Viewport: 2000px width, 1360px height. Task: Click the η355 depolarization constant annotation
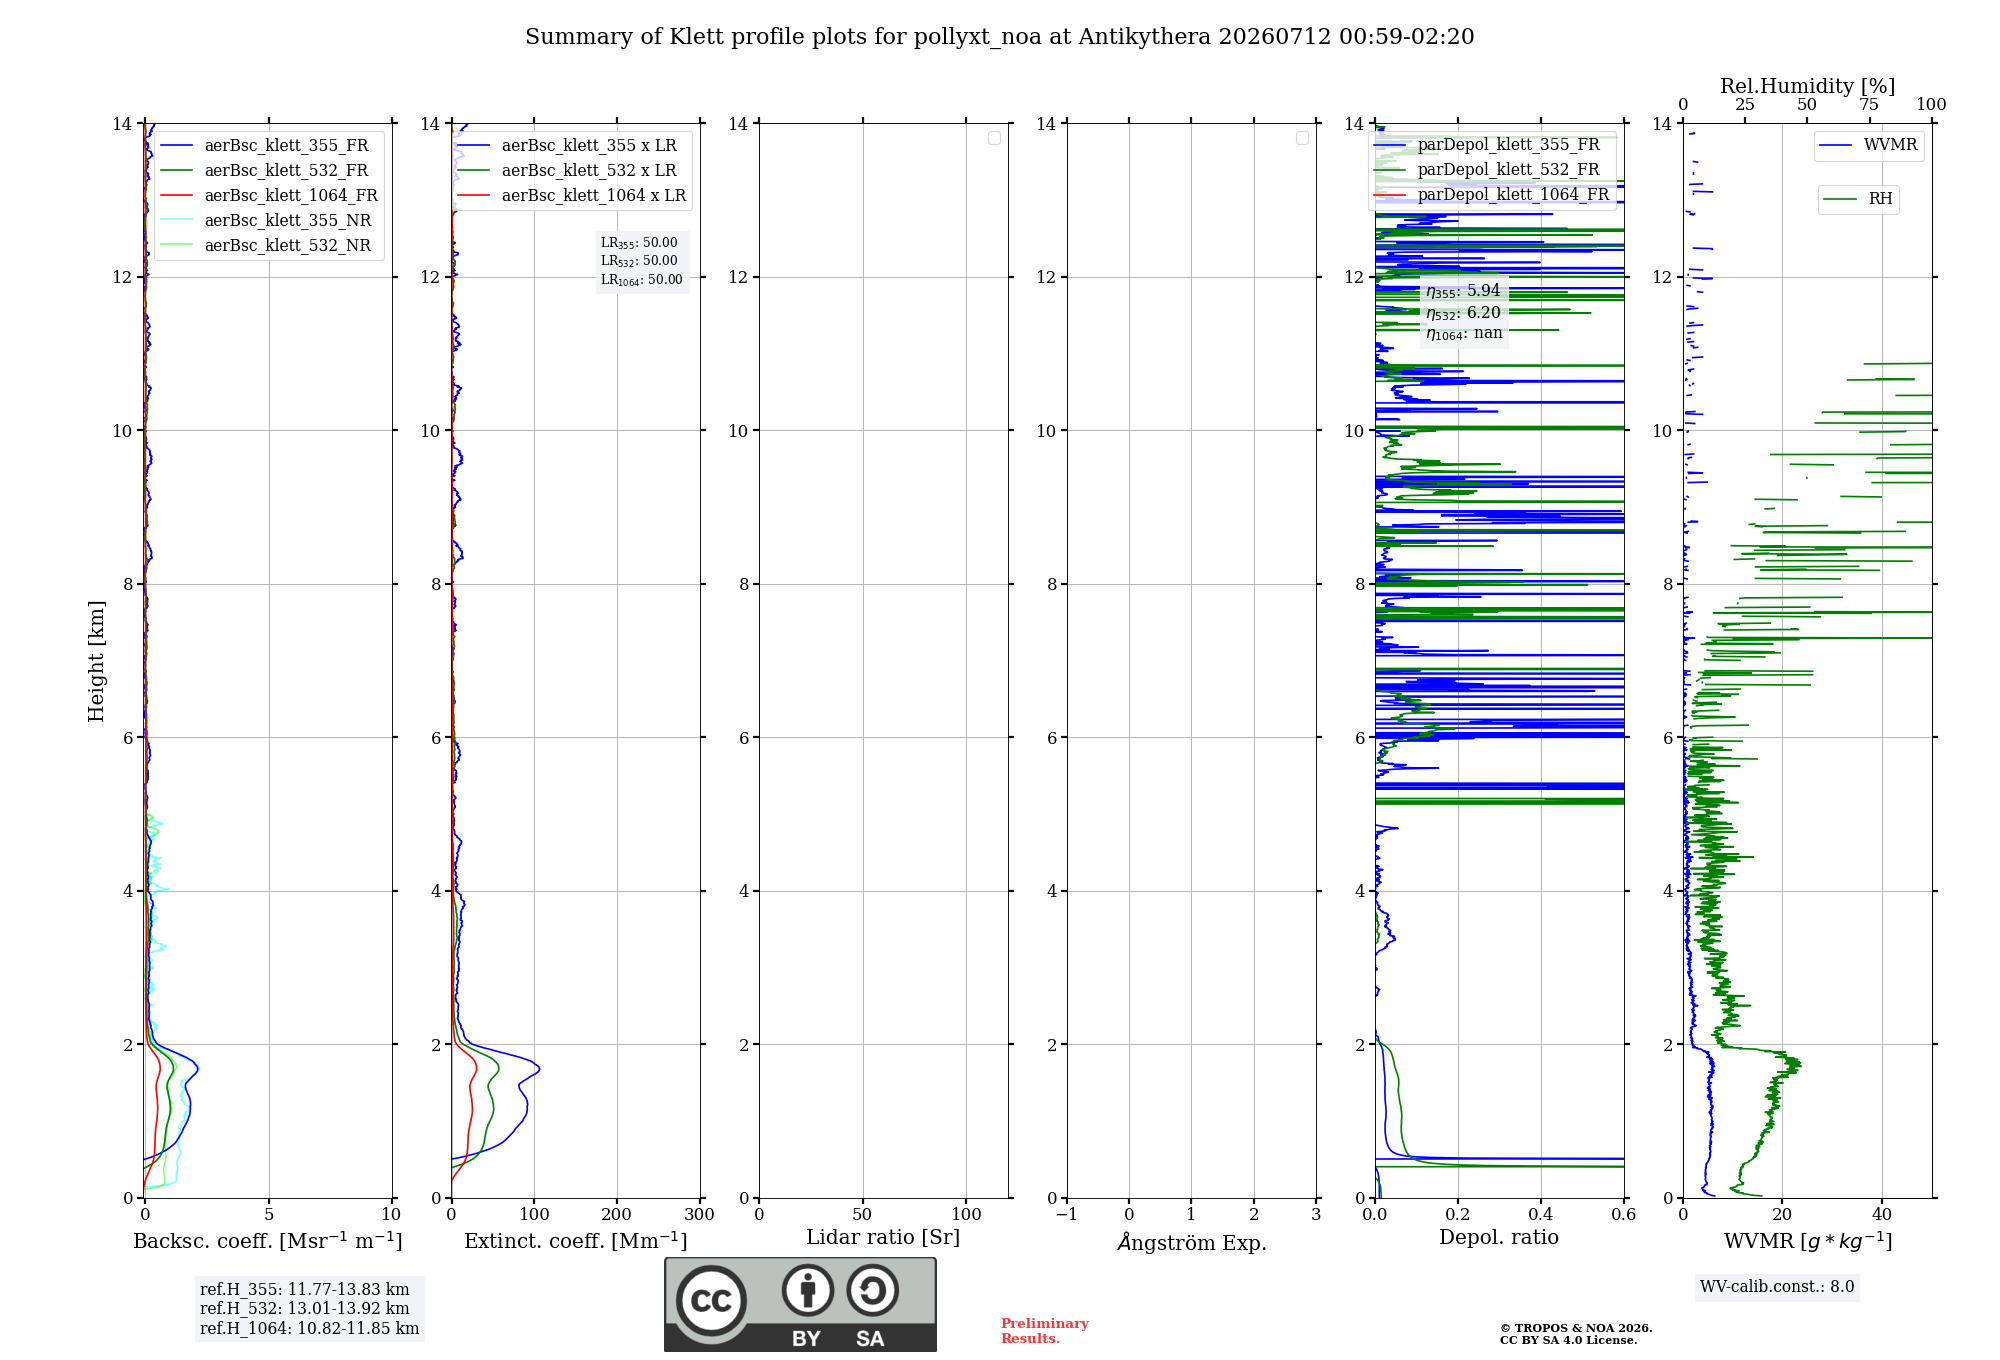pyautogui.click(x=1463, y=291)
